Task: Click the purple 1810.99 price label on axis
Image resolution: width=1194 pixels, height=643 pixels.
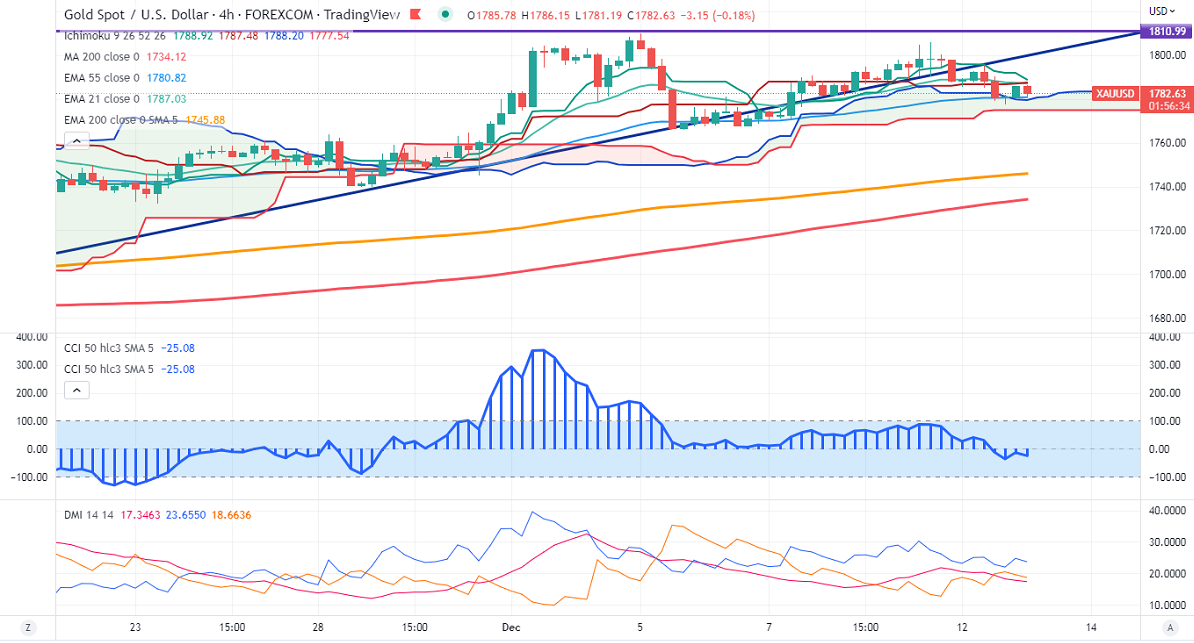Action: tap(1167, 31)
